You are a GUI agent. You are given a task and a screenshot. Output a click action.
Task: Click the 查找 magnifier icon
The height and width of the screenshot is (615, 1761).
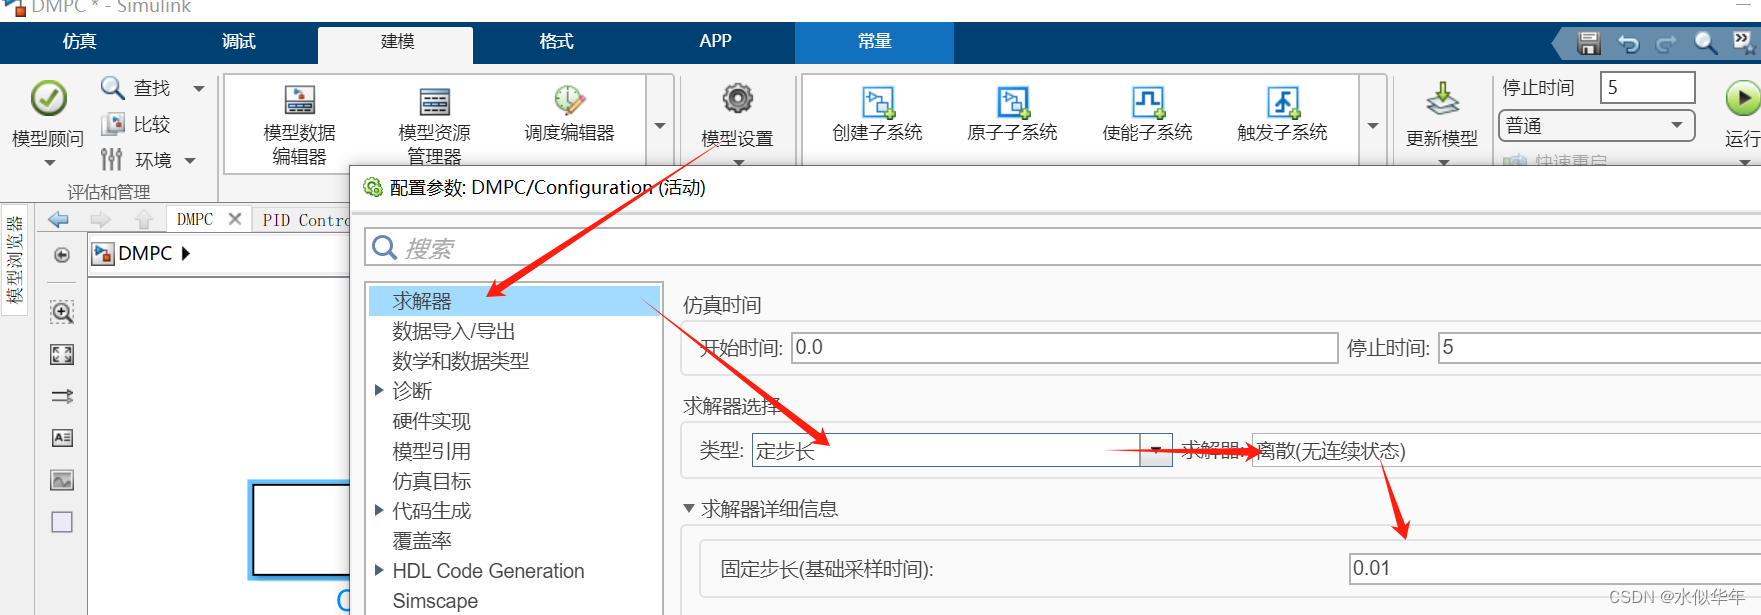(112, 88)
